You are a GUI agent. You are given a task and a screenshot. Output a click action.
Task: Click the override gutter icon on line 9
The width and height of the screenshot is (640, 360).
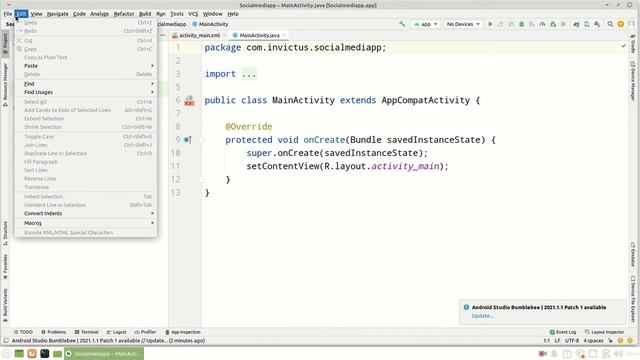(x=188, y=140)
